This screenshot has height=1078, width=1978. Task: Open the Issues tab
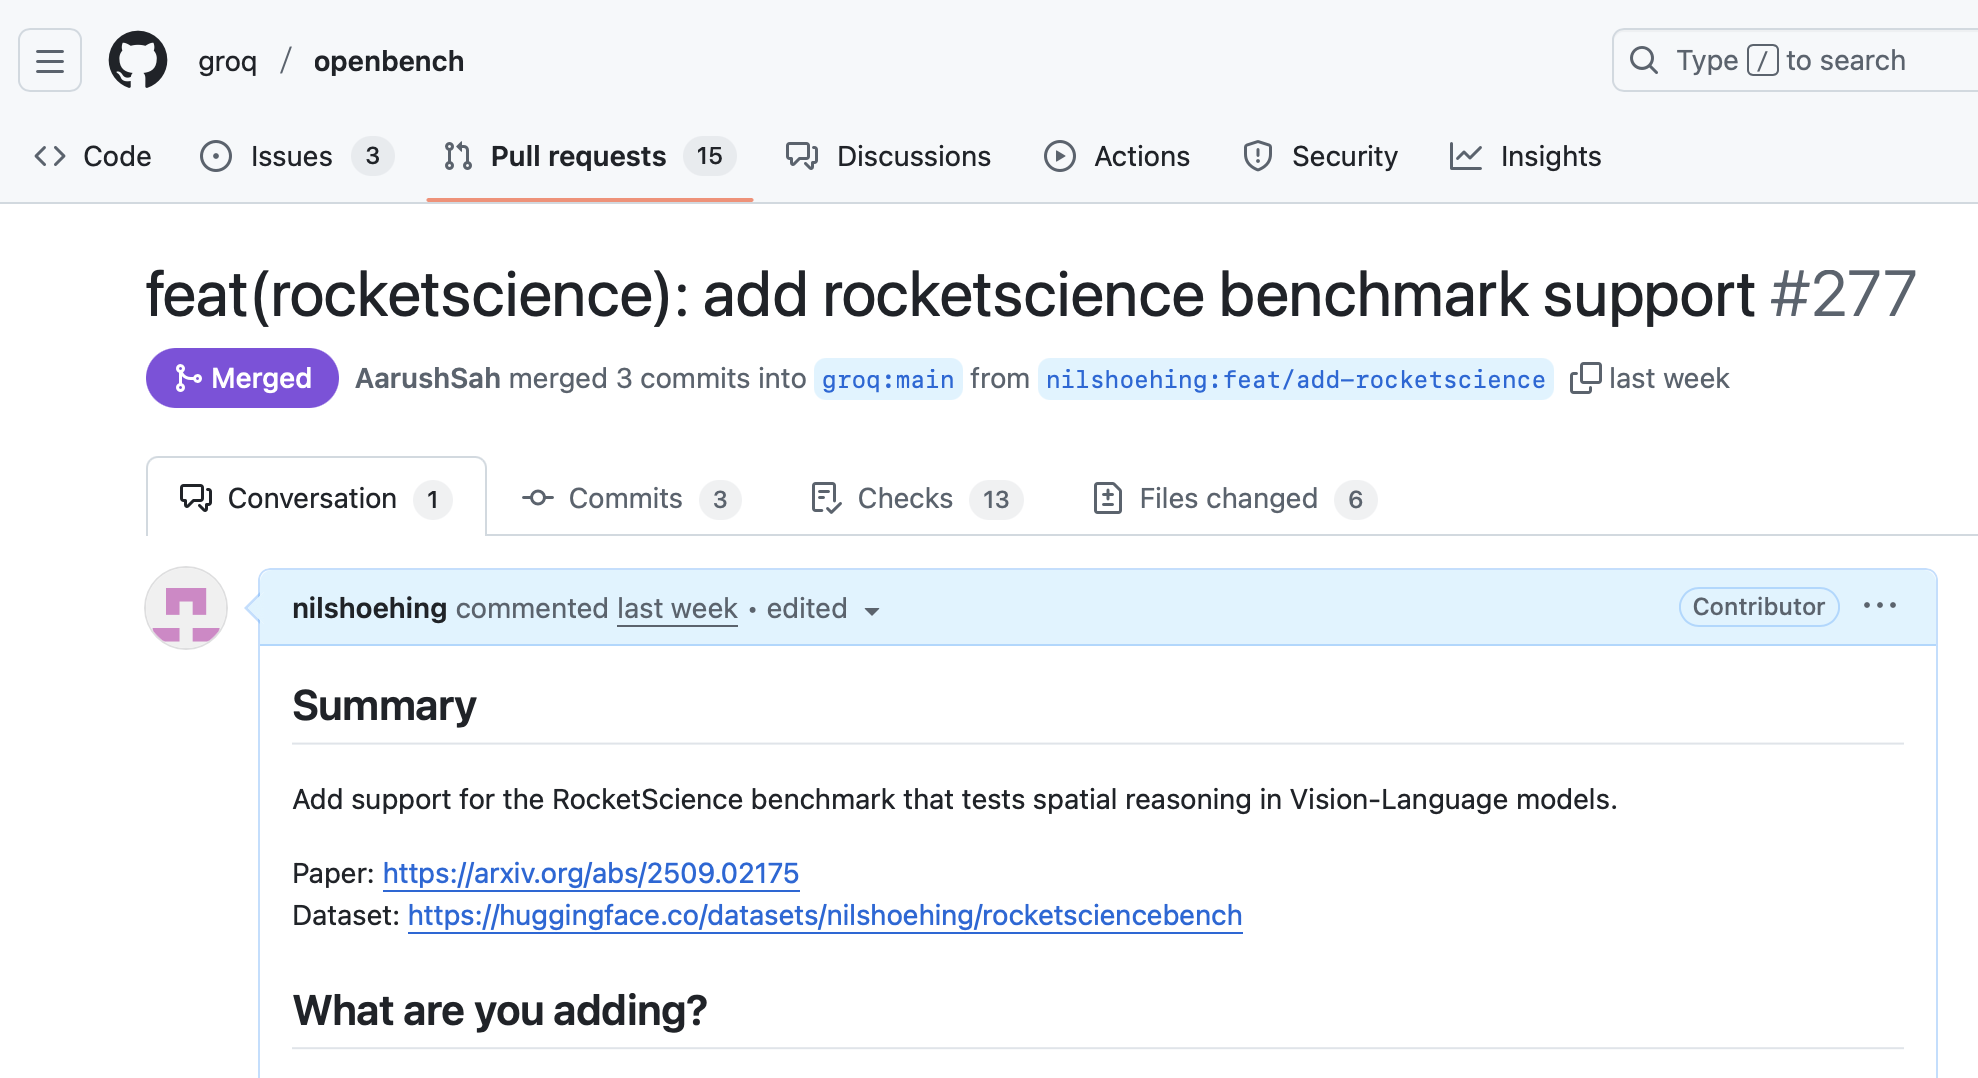coord(296,156)
